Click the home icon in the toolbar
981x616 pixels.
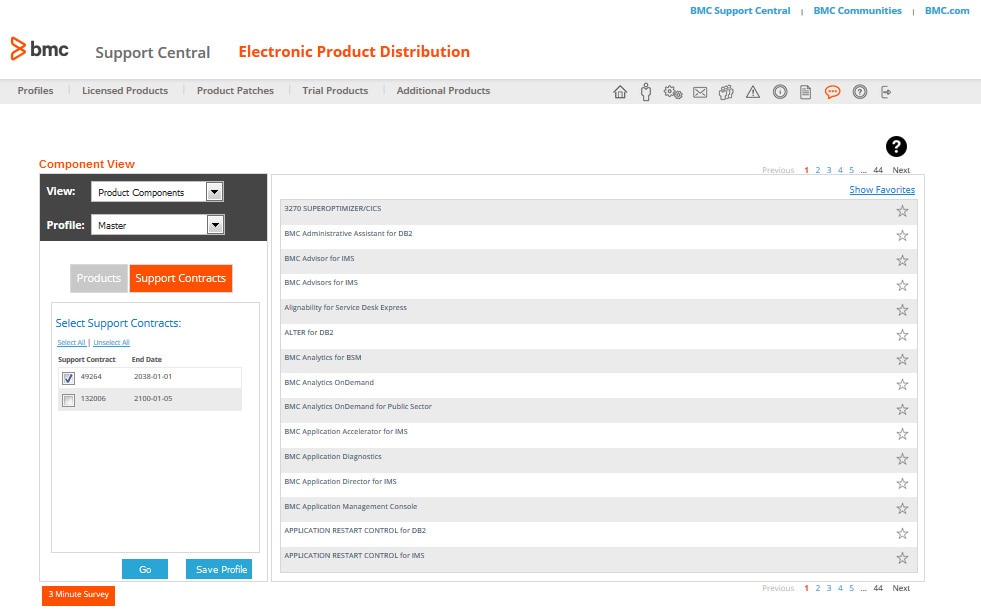pyautogui.click(x=620, y=92)
